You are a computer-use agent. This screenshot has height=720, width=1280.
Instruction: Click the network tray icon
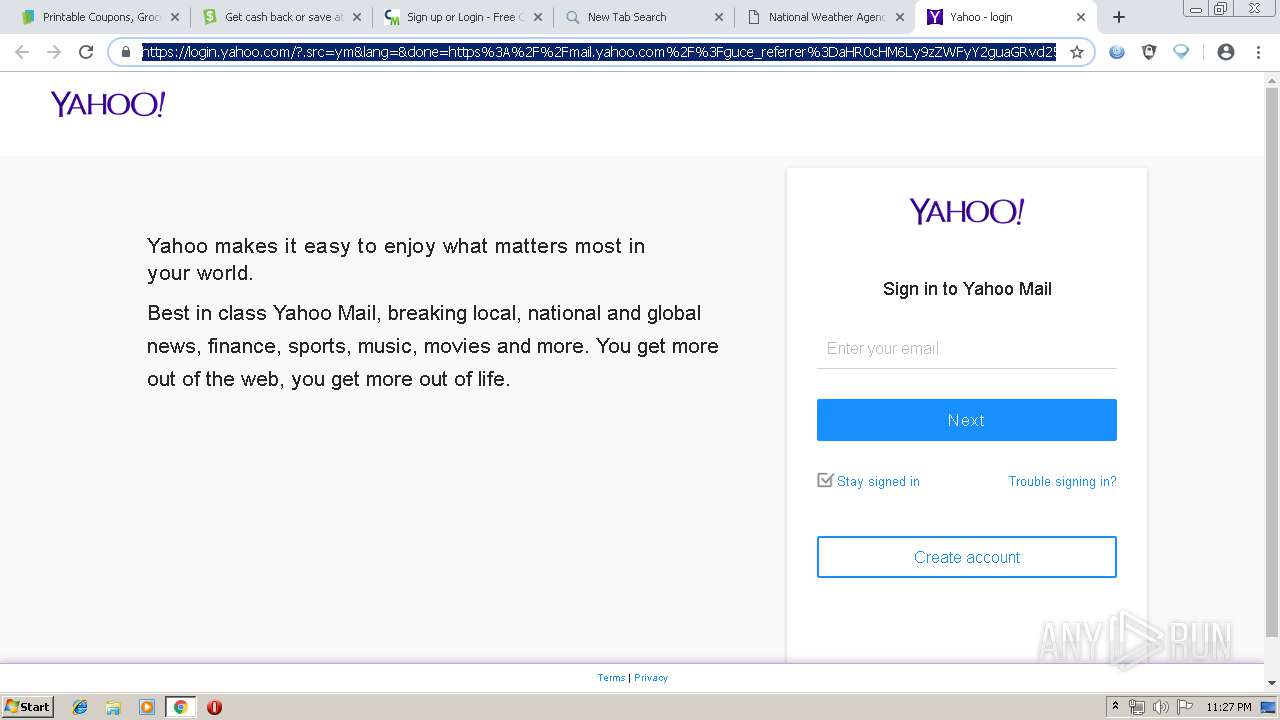(x=1137, y=707)
